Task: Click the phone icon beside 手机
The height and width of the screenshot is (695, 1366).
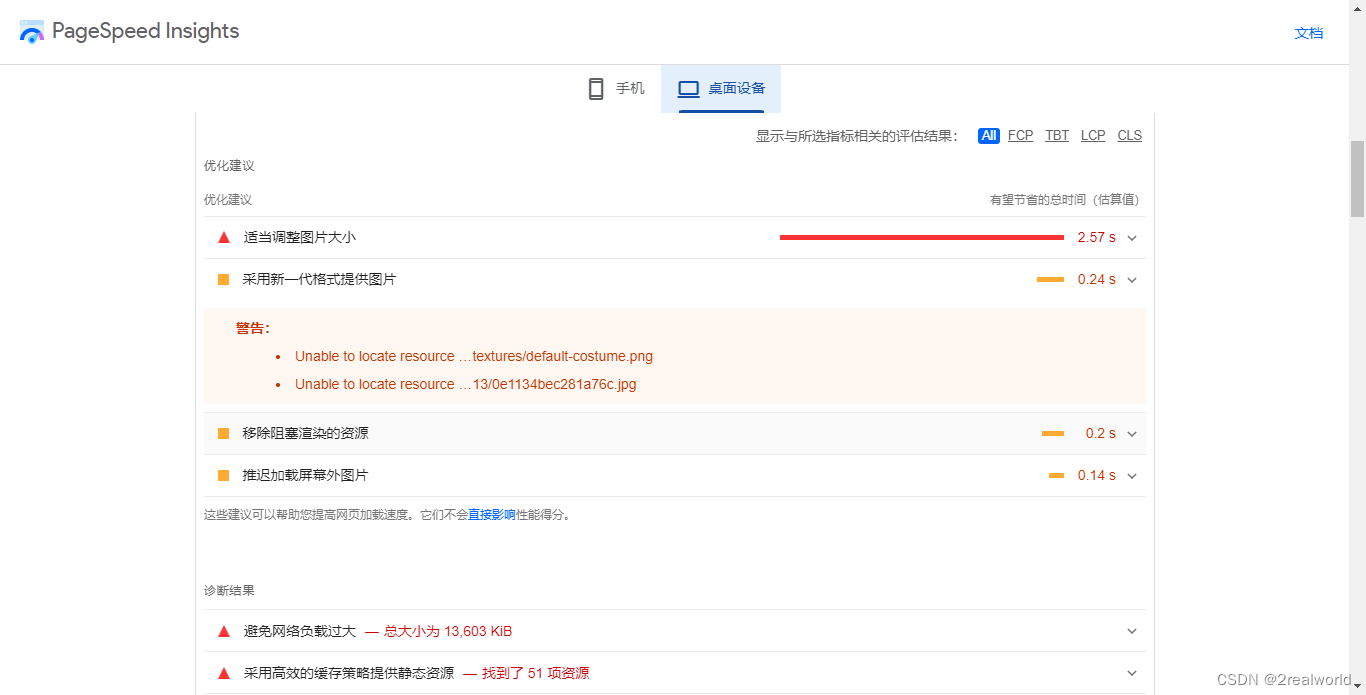Action: pyautogui.click(x=597, y=88)
